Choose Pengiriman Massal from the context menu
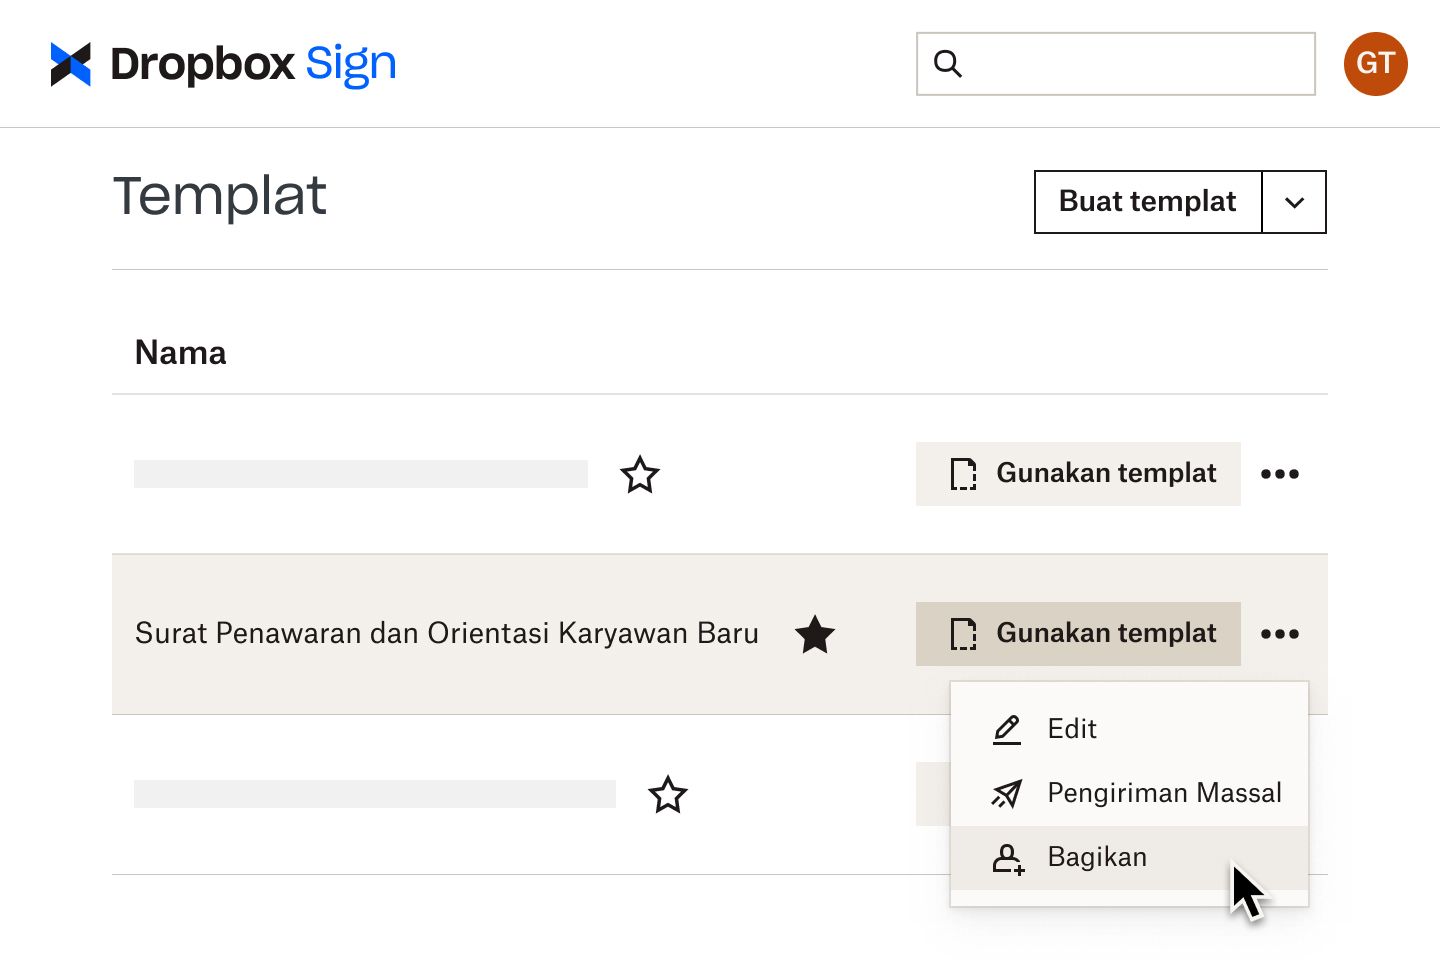This screenshot has width=1440, height=960. click(x=1164, y=793)
